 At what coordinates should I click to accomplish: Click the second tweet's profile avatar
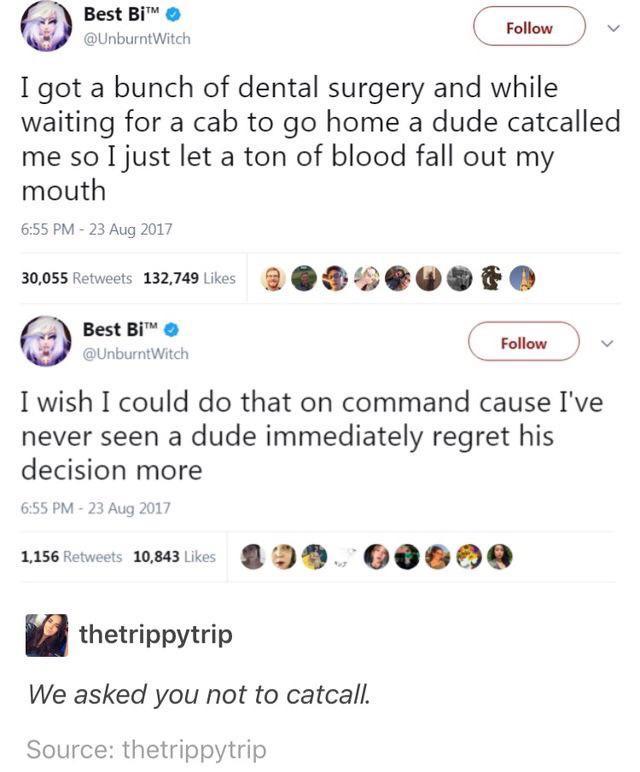(47, 341)
